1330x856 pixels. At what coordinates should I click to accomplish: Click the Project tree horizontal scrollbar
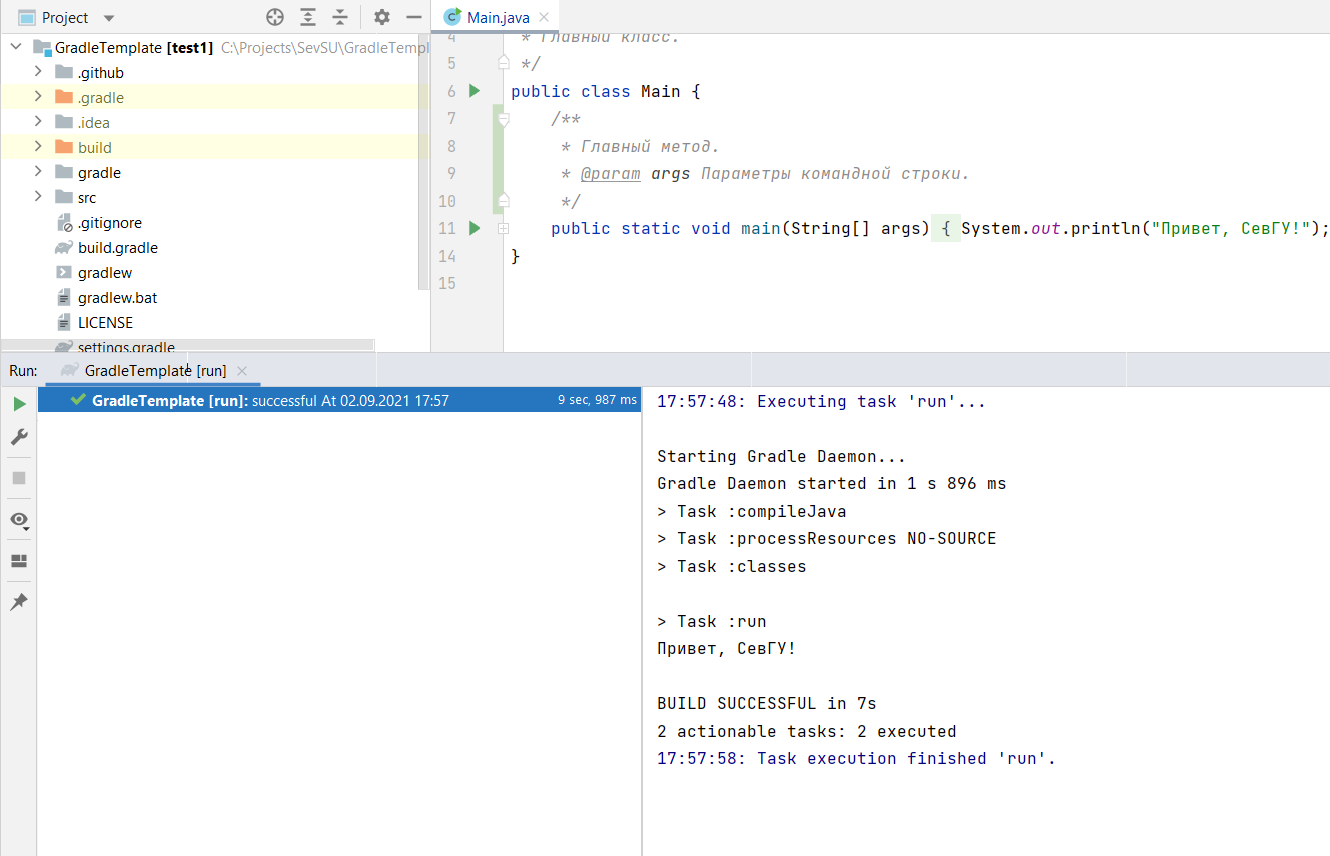point(188,345)
